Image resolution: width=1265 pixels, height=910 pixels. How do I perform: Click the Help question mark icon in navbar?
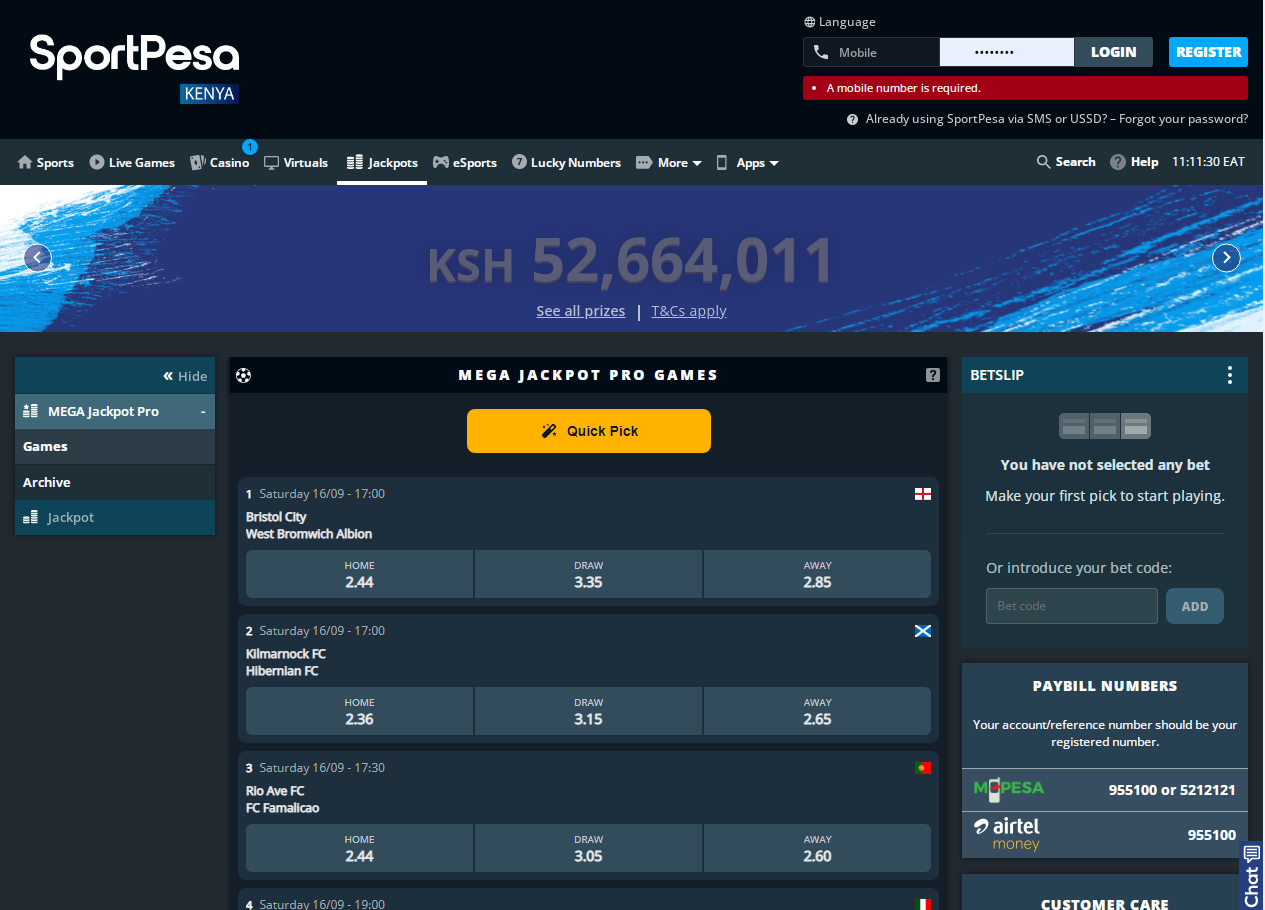[1118, 162]
